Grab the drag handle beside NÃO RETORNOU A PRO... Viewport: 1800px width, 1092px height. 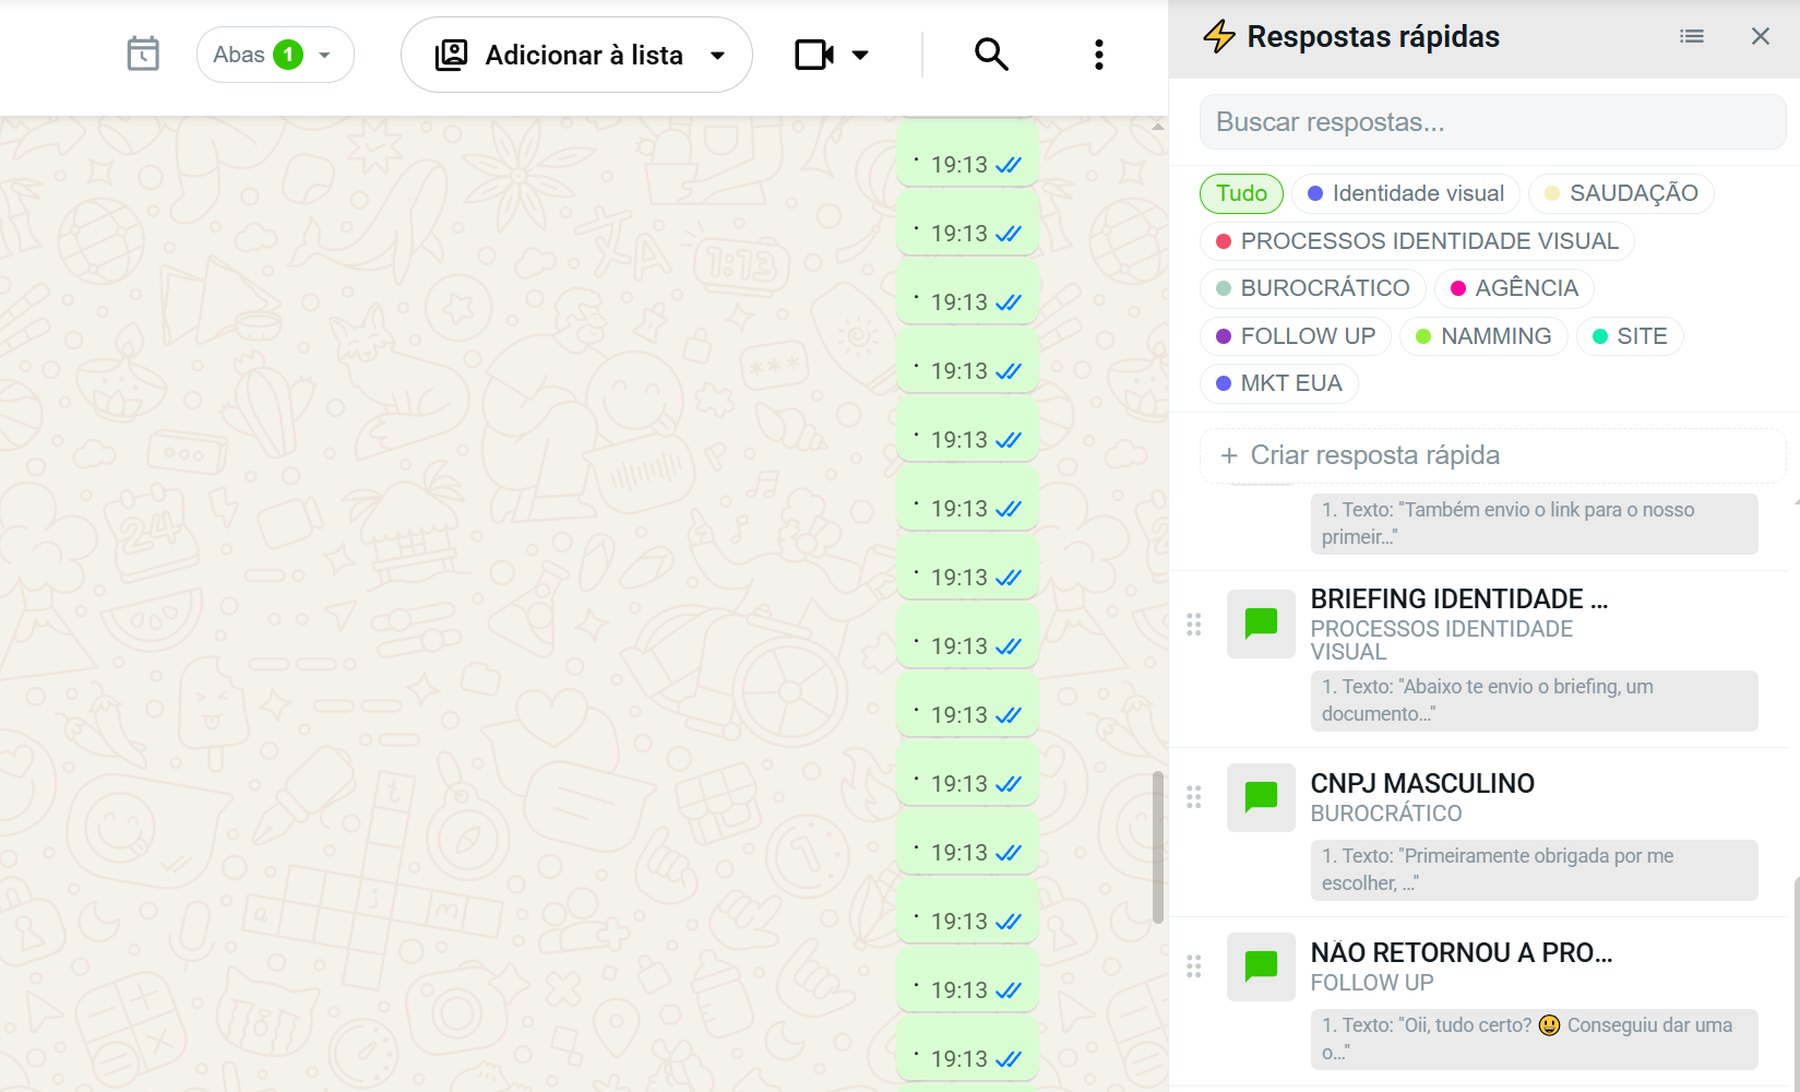point(1194,966)
